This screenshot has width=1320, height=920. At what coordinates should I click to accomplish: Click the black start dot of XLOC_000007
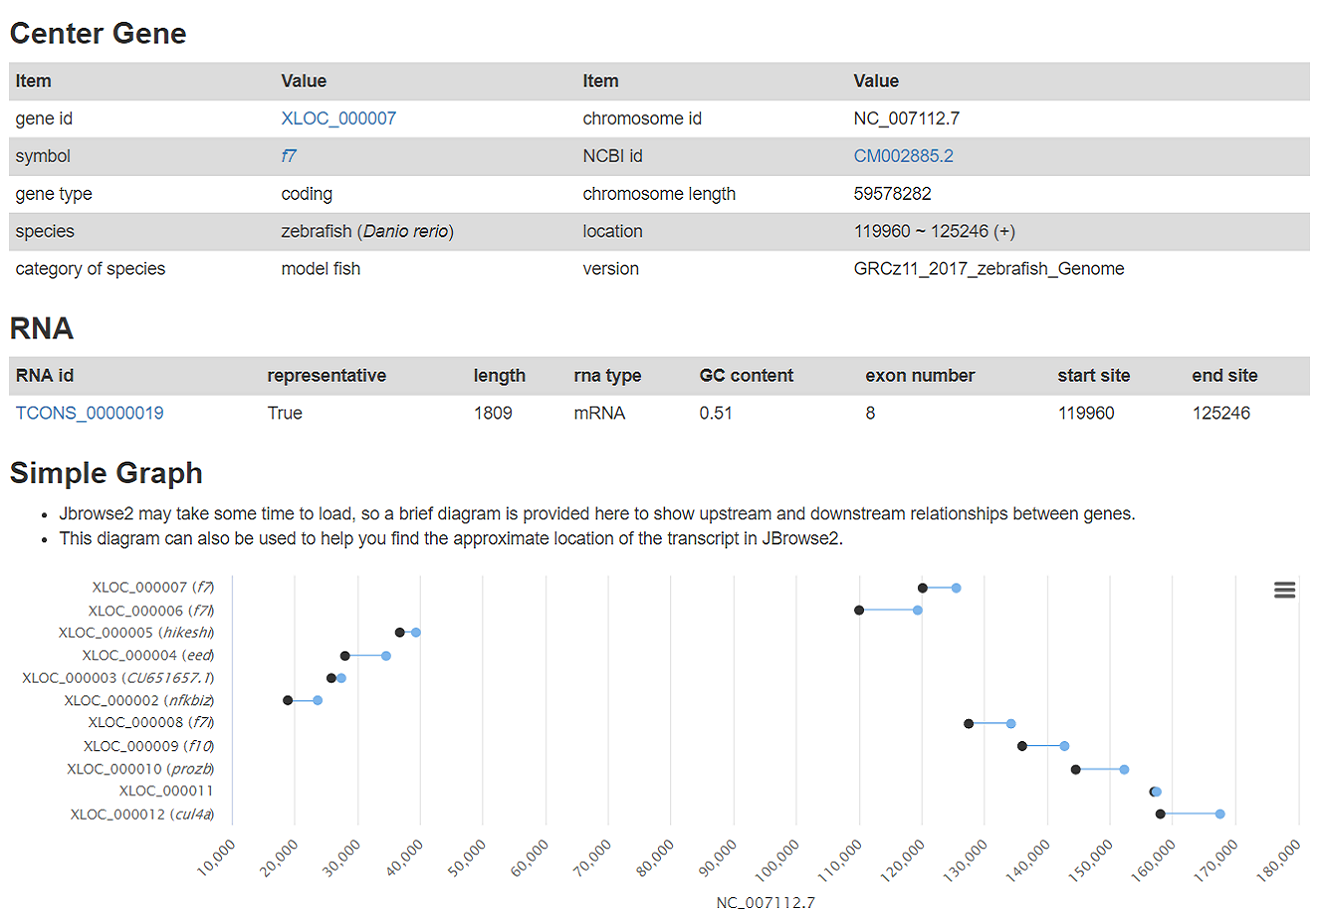pyautogui.click(x=922, y=588)
